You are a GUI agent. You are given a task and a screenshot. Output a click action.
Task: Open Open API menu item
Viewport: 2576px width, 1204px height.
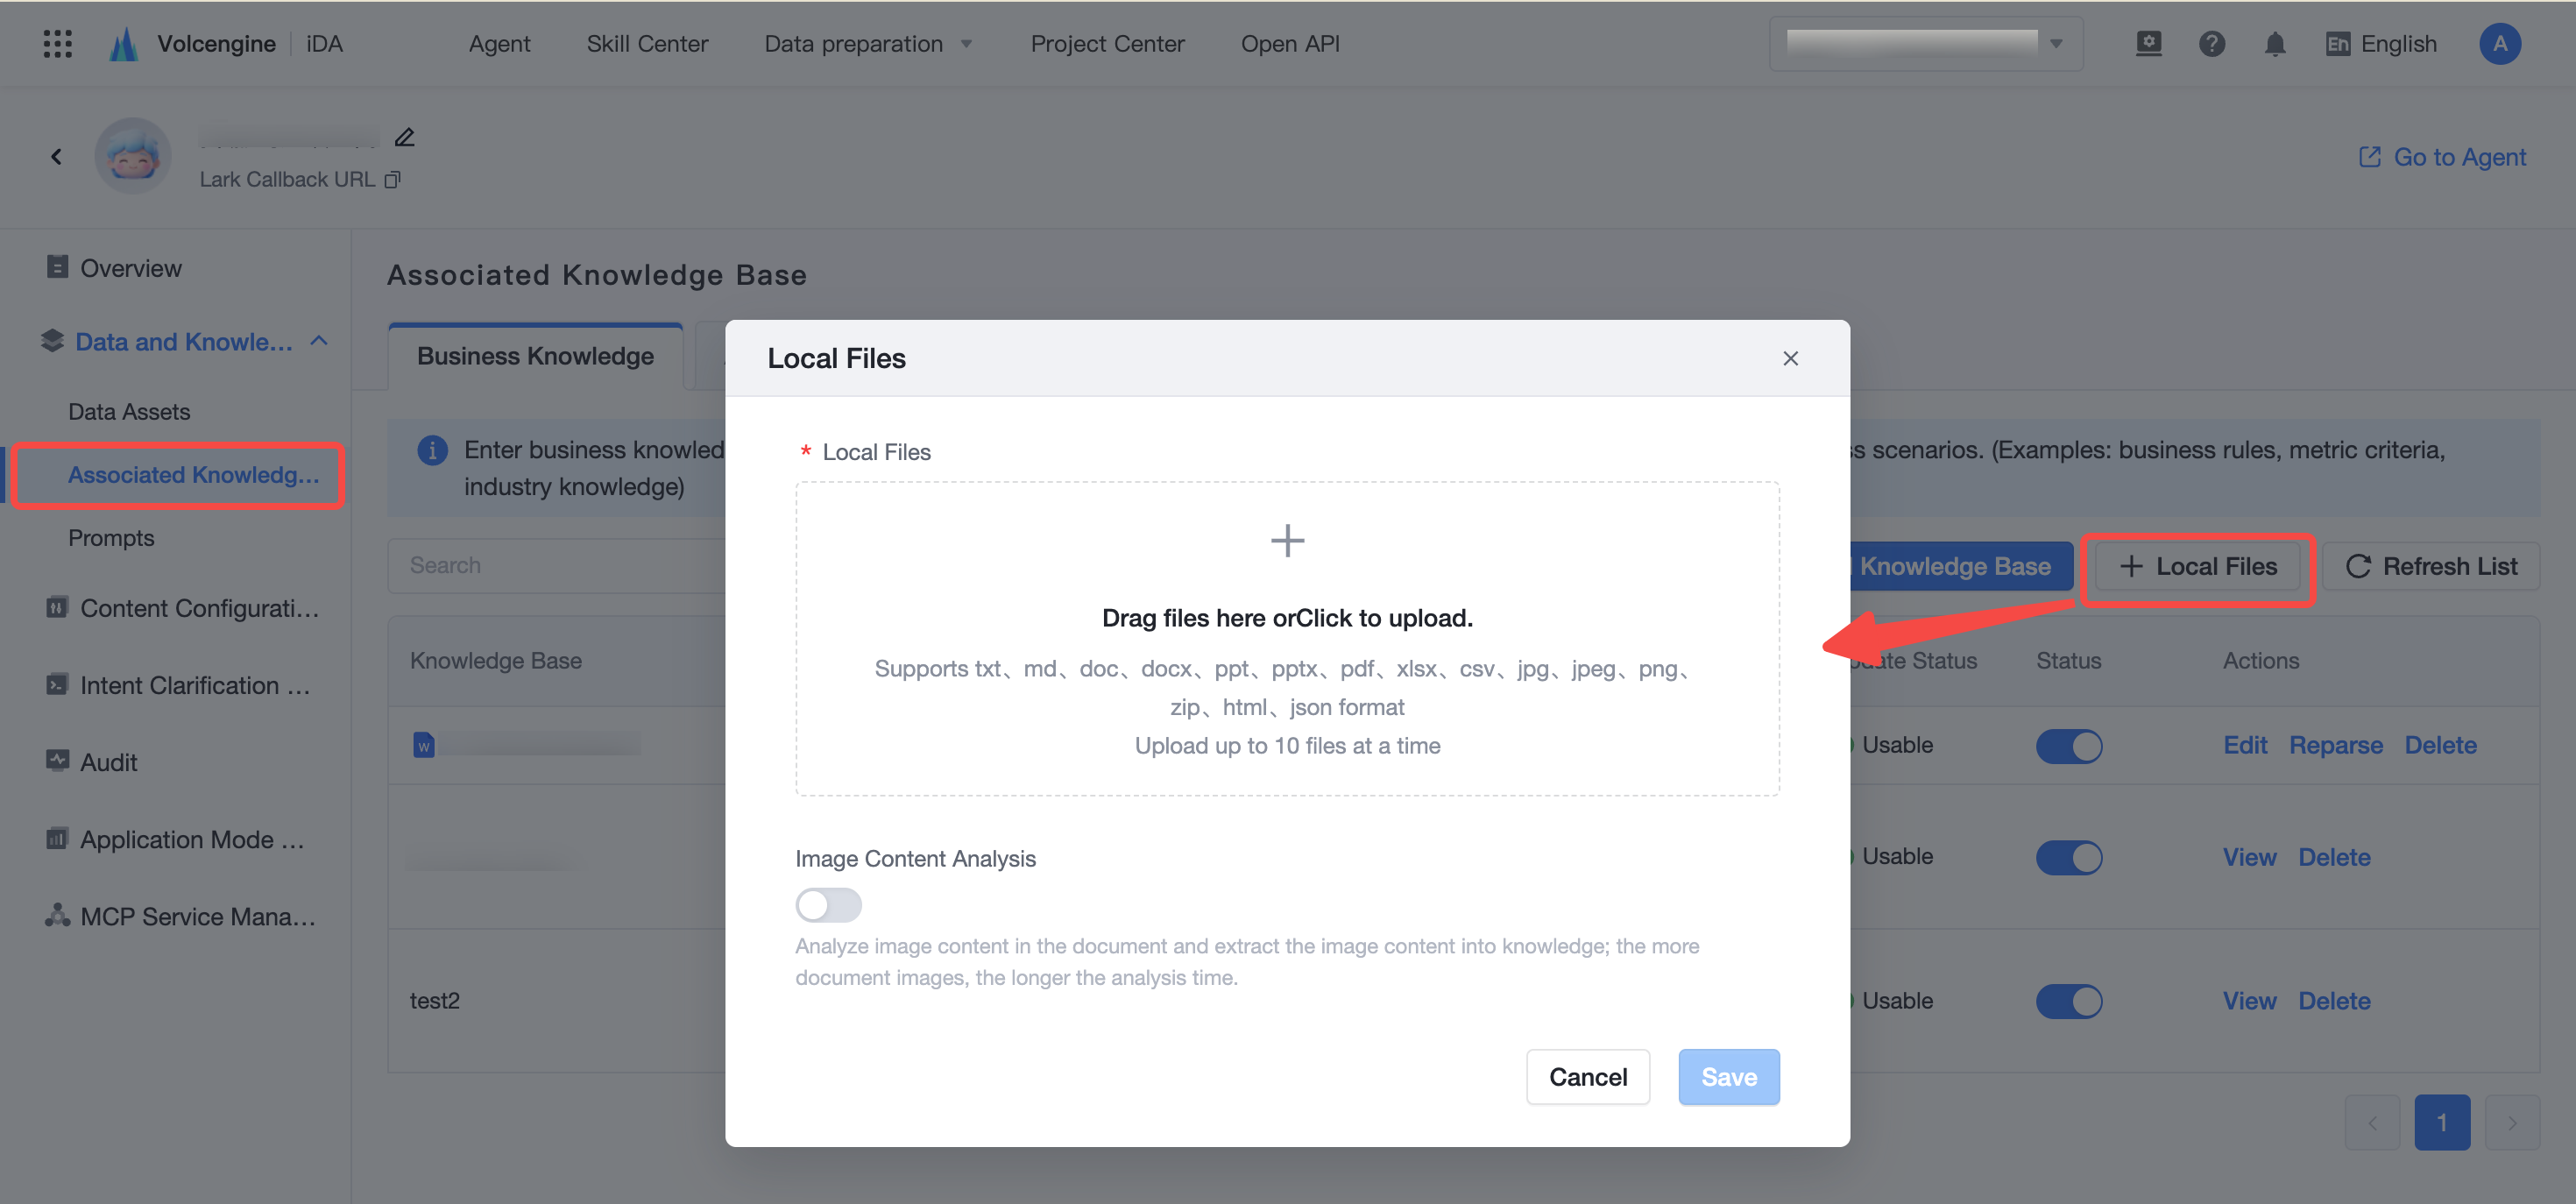[x=1290, y=44]
